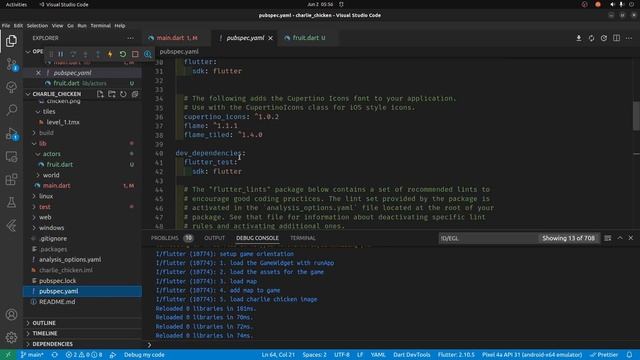Collapse all folders in explorer
Viewport: 640px width, 360px height.
(135, 94)
